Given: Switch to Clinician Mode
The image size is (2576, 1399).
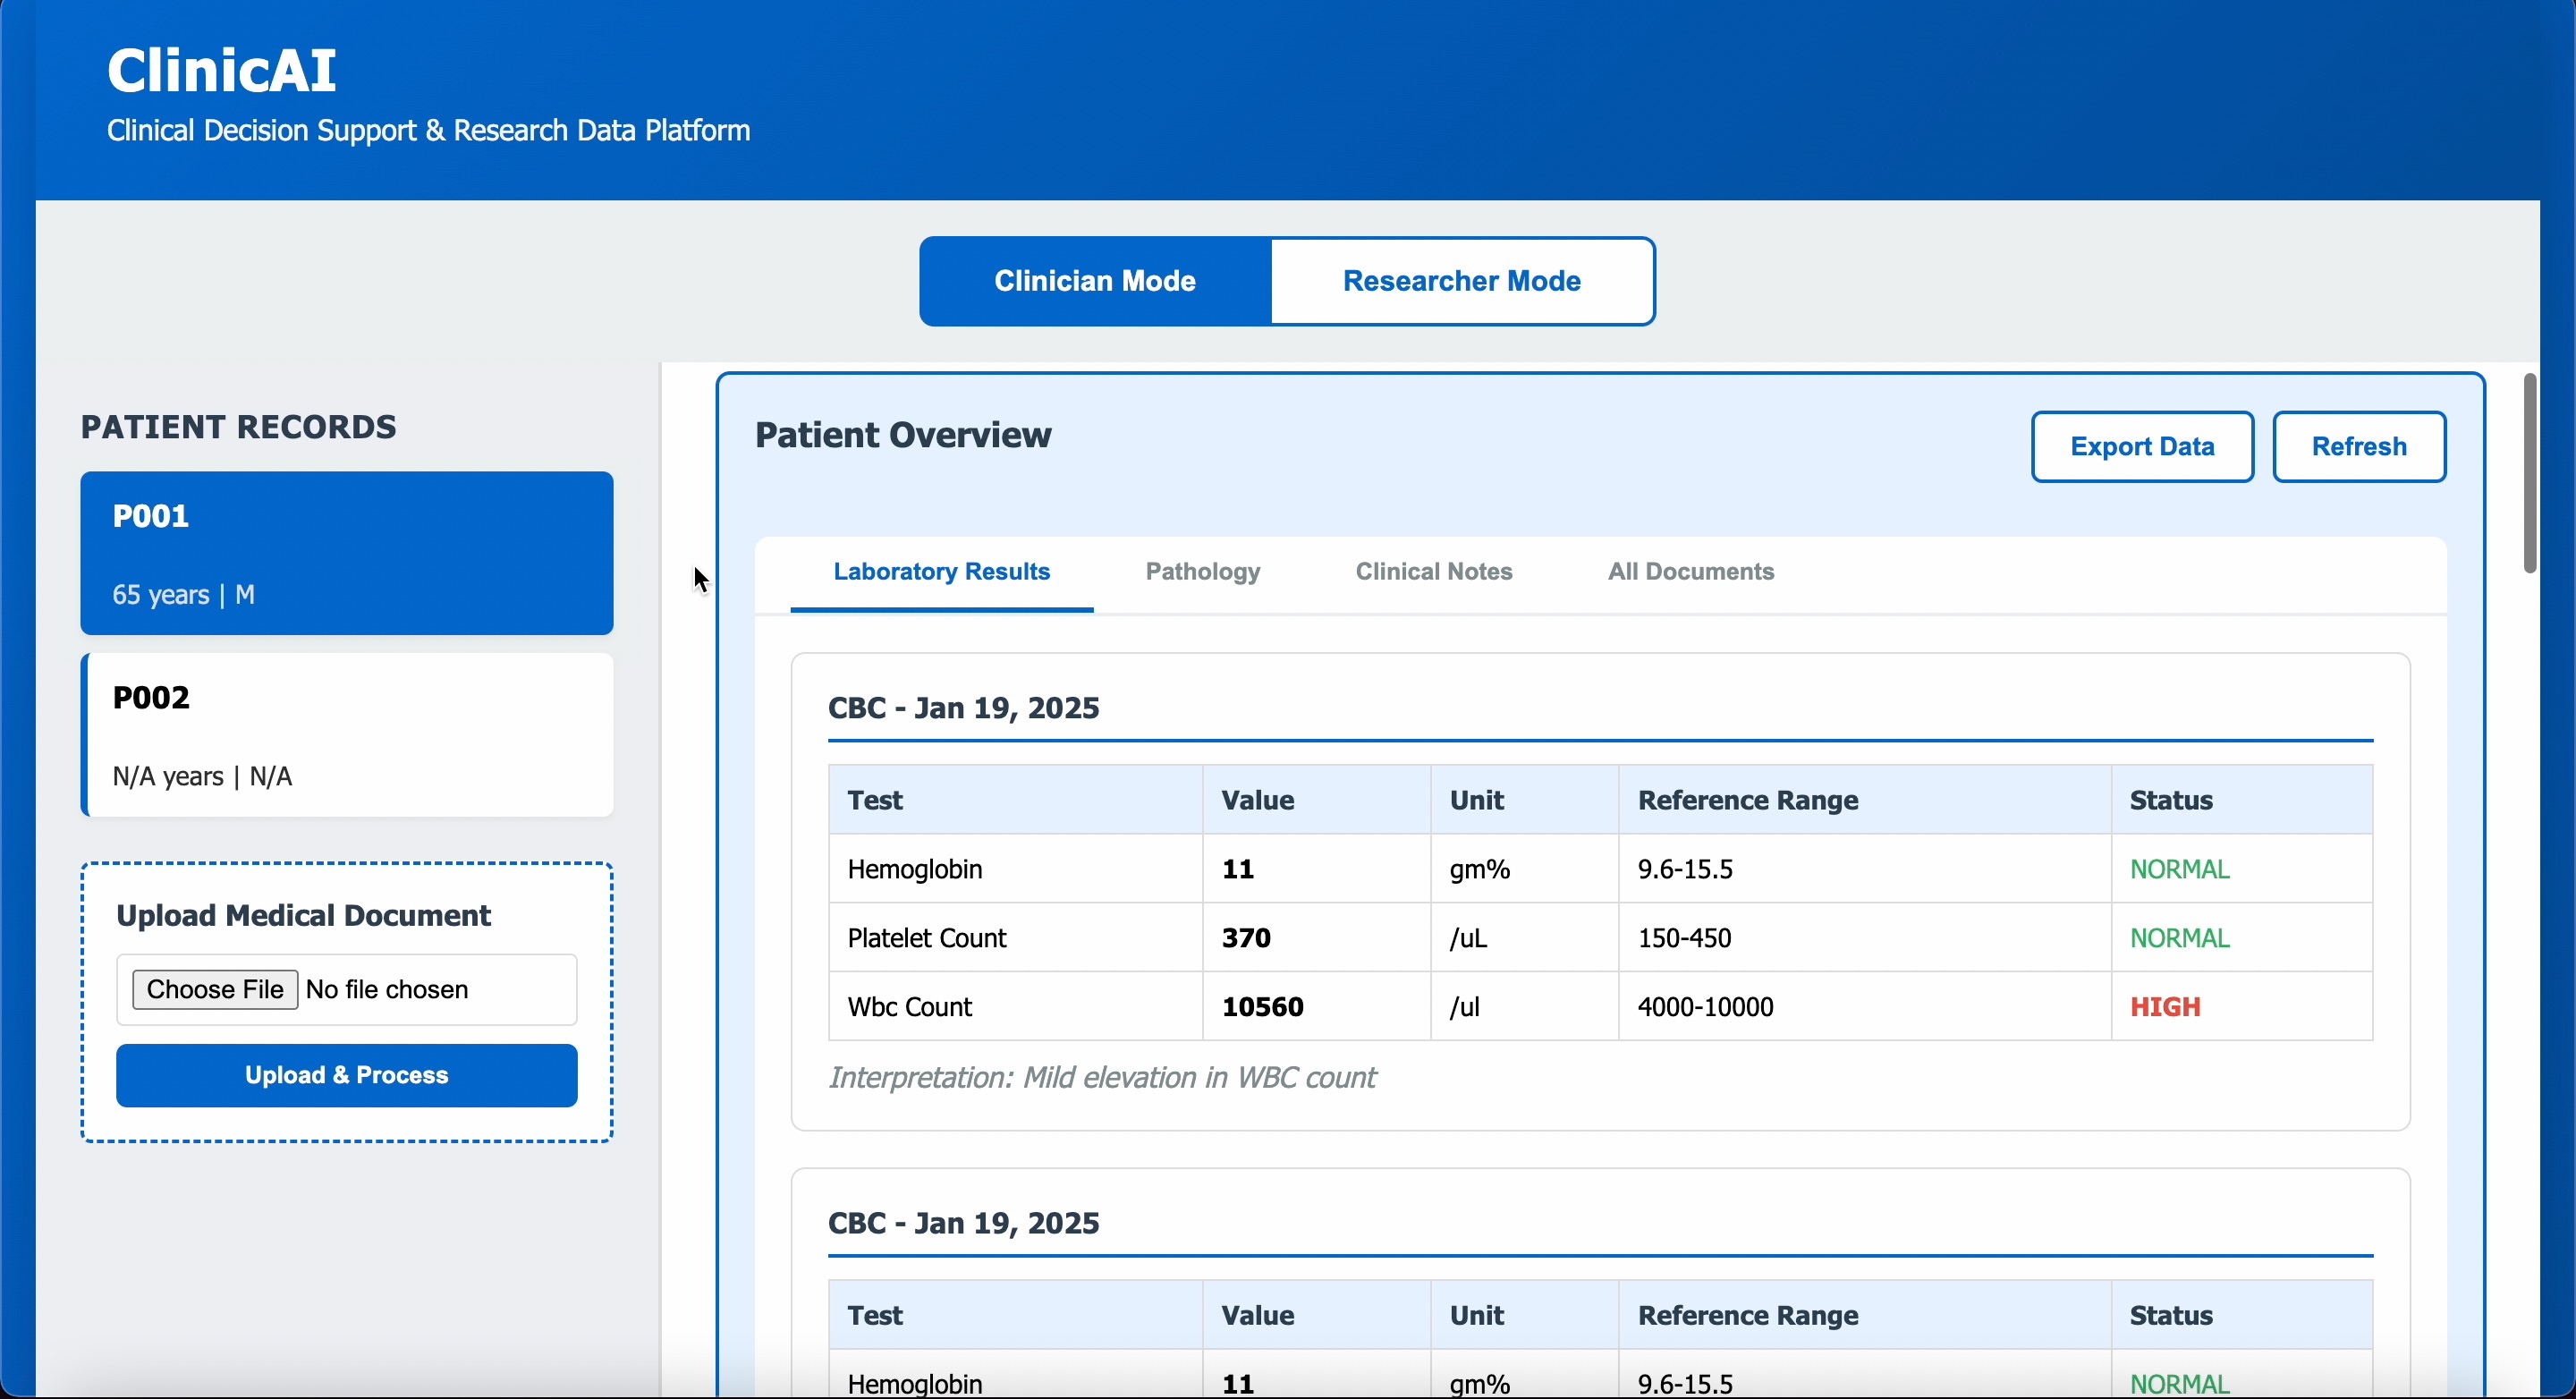Looking at the screenshot, I should [1095, 281].
